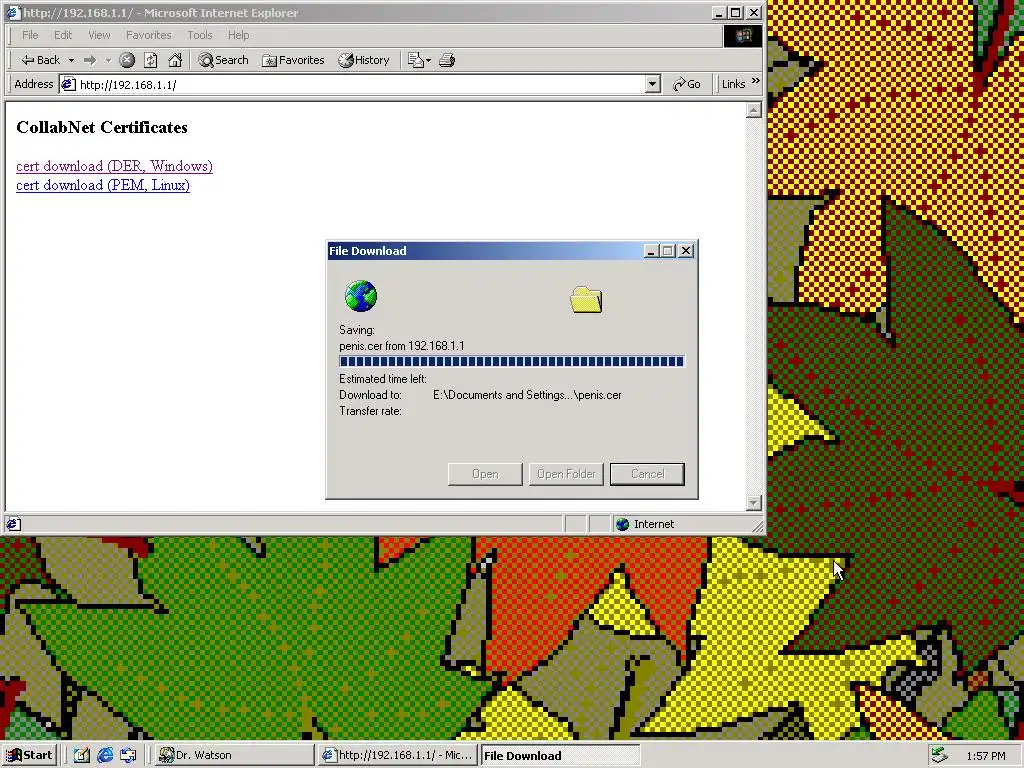Open the Back history dropdown arrow
The height and width of the screenshot is (768, 1024).
coord(71,60)
